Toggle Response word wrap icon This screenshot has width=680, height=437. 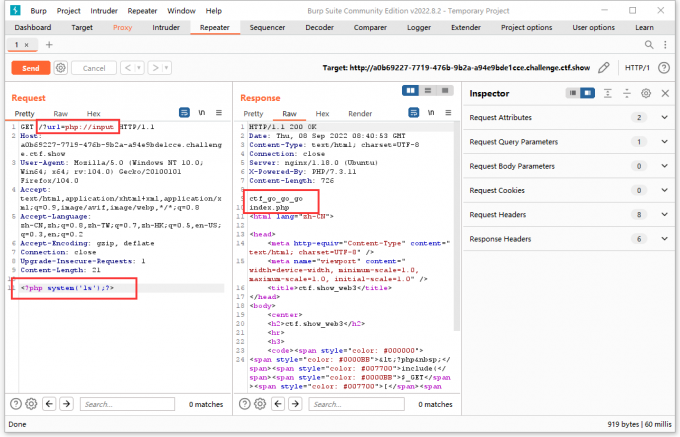click(414, 113)
